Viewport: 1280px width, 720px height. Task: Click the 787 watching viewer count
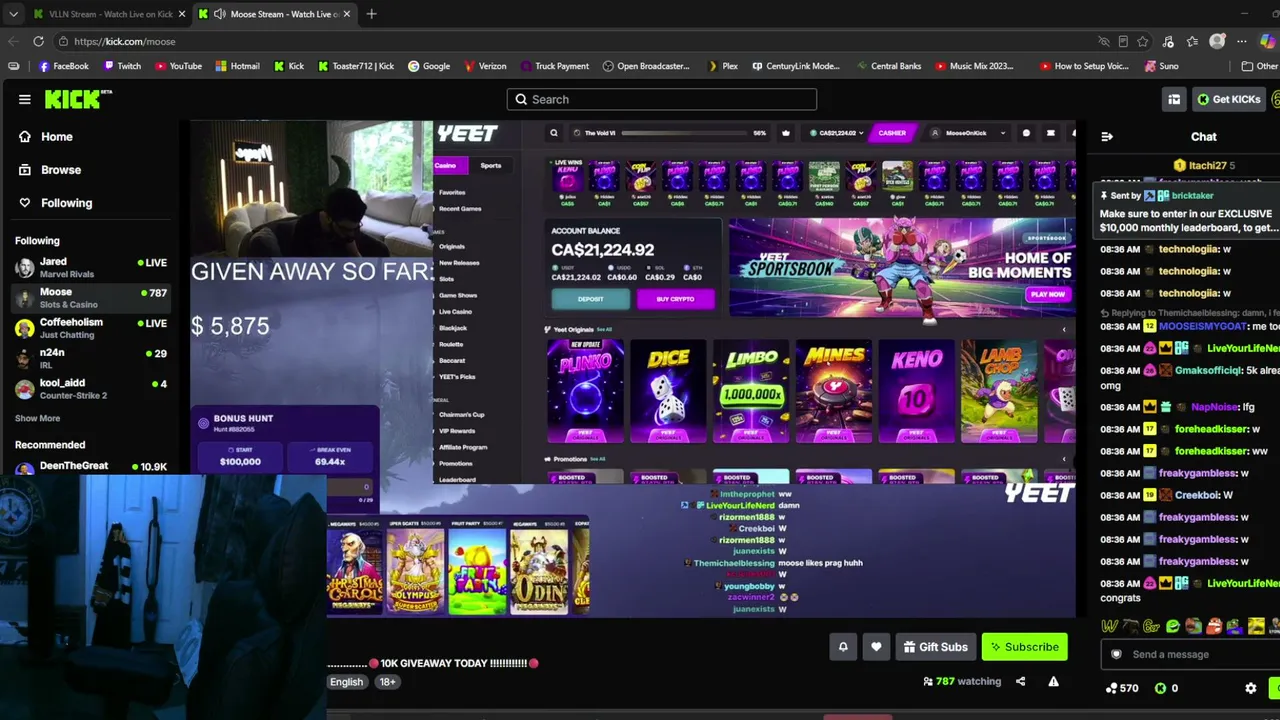(961, 681)
